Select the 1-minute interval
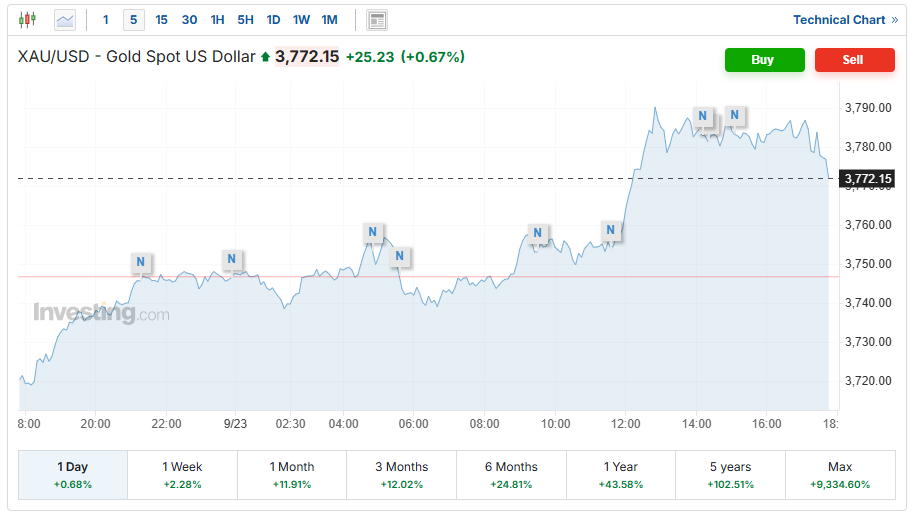Viewport: 914px width, 519px height. coord(106,20)
